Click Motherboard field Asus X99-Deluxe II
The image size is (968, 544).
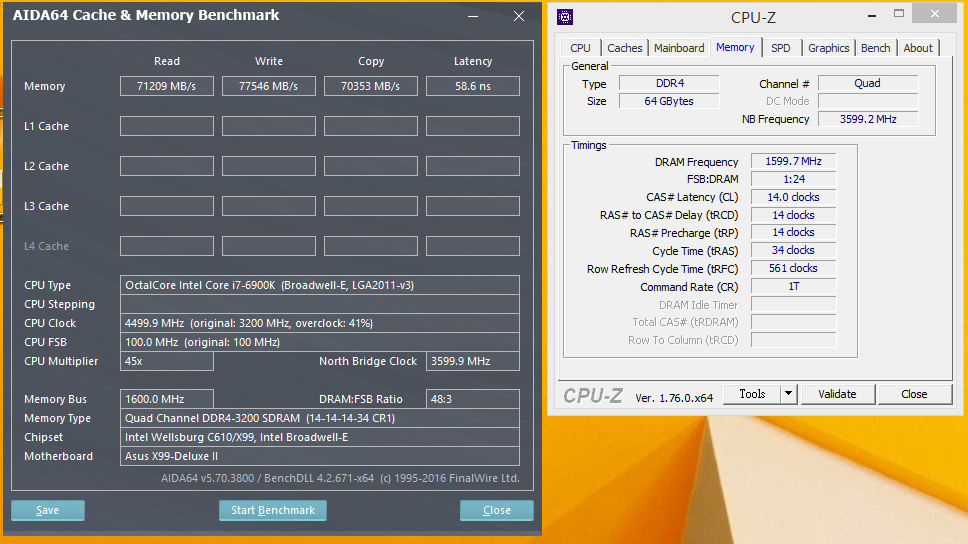pyautogui.click(x=320, y=456)
